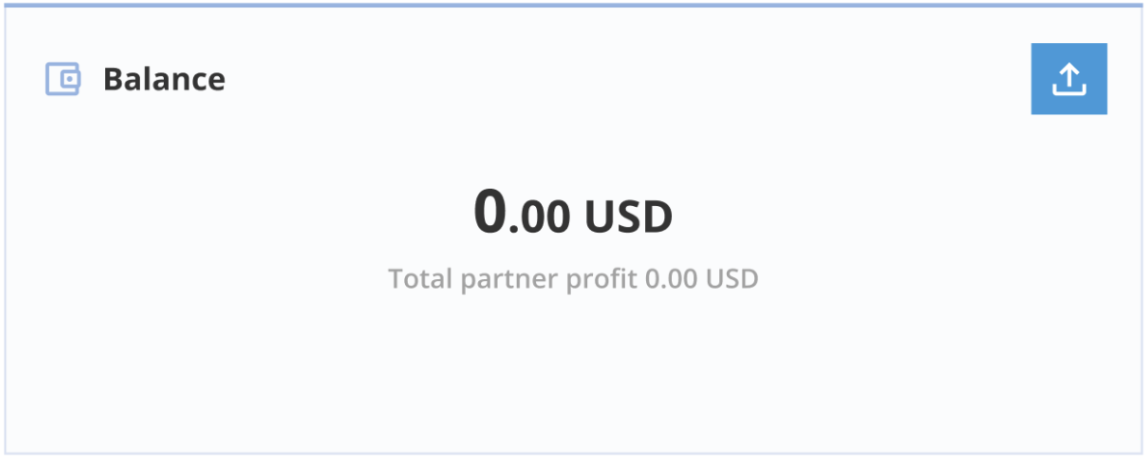Viewport: 1148px width, 458px height.
Task: Click empty area below partner profit text
Action: 573,369
